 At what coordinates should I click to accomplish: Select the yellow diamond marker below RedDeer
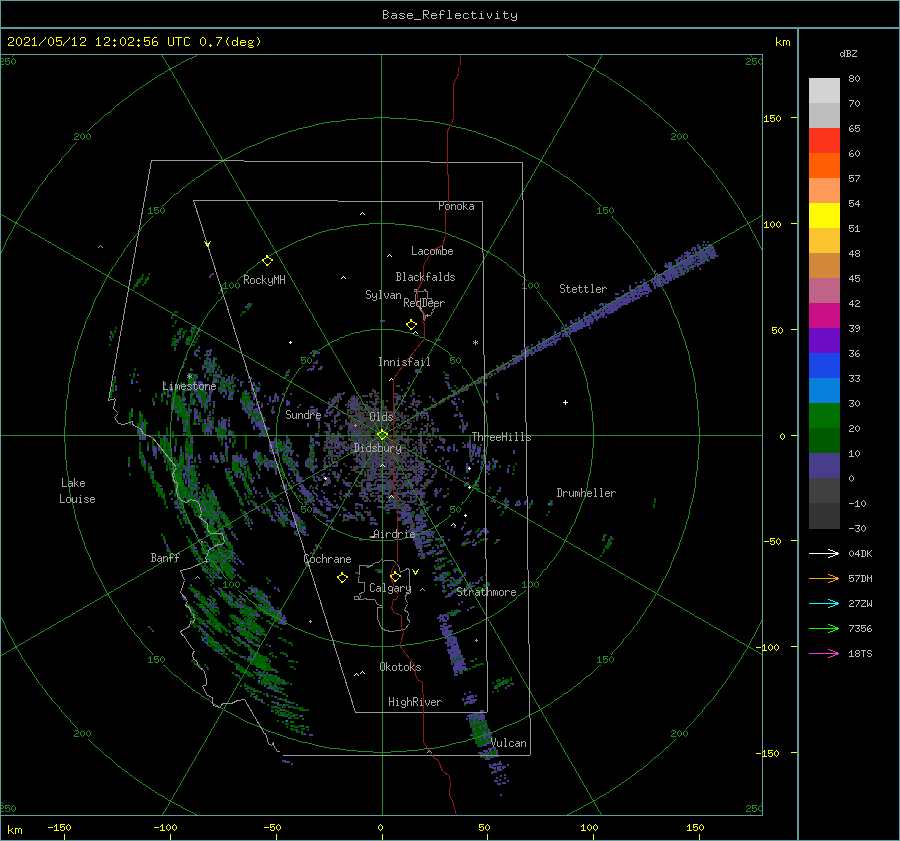click(x=411, y=324)
